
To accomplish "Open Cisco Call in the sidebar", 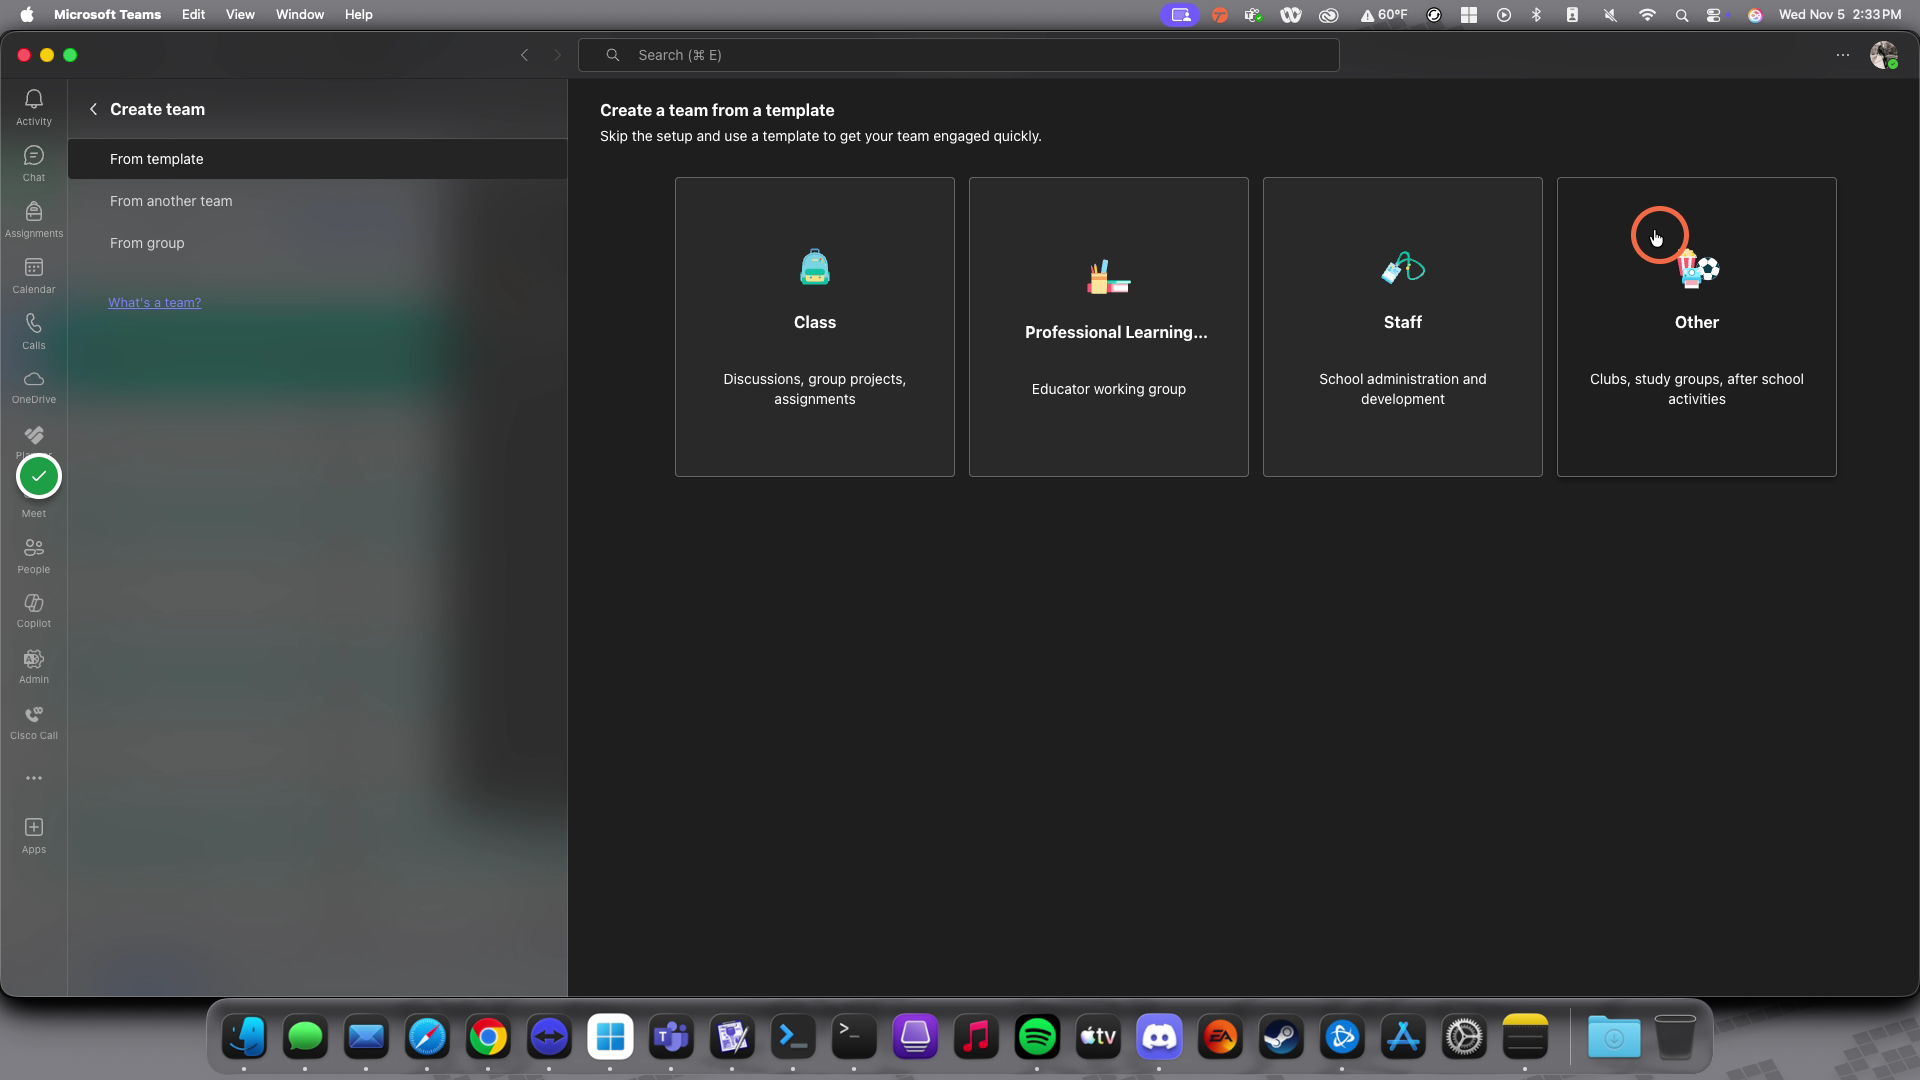I will click(x=34, y=723).
